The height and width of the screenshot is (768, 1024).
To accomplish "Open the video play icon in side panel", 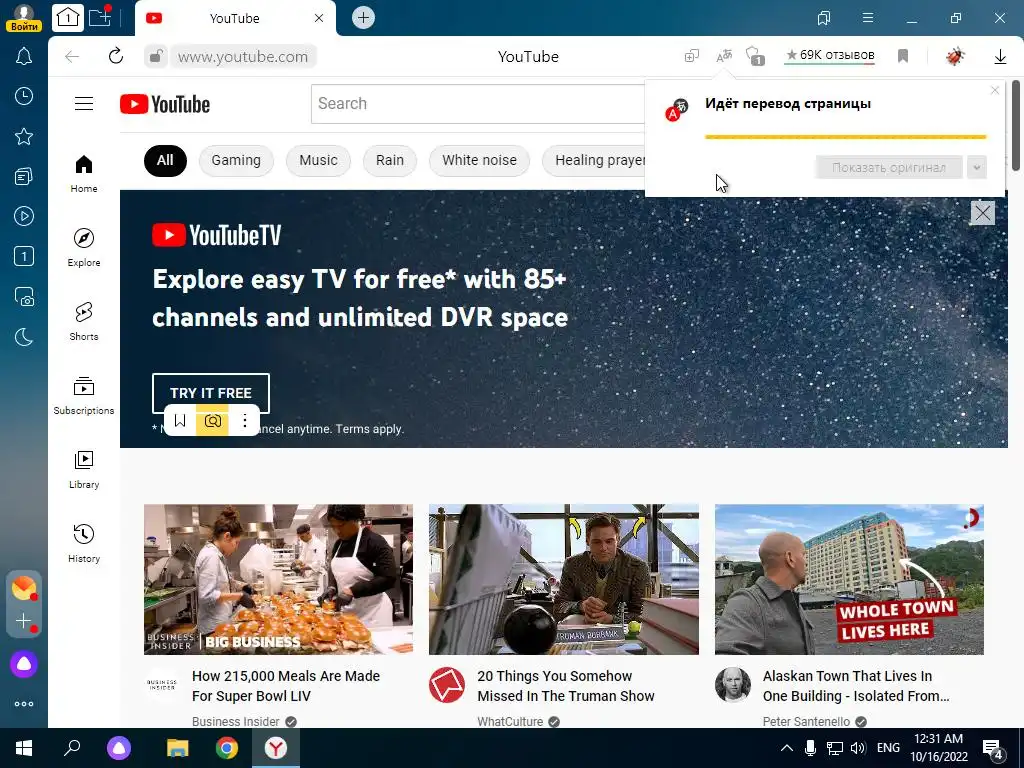I will [24, 216].
